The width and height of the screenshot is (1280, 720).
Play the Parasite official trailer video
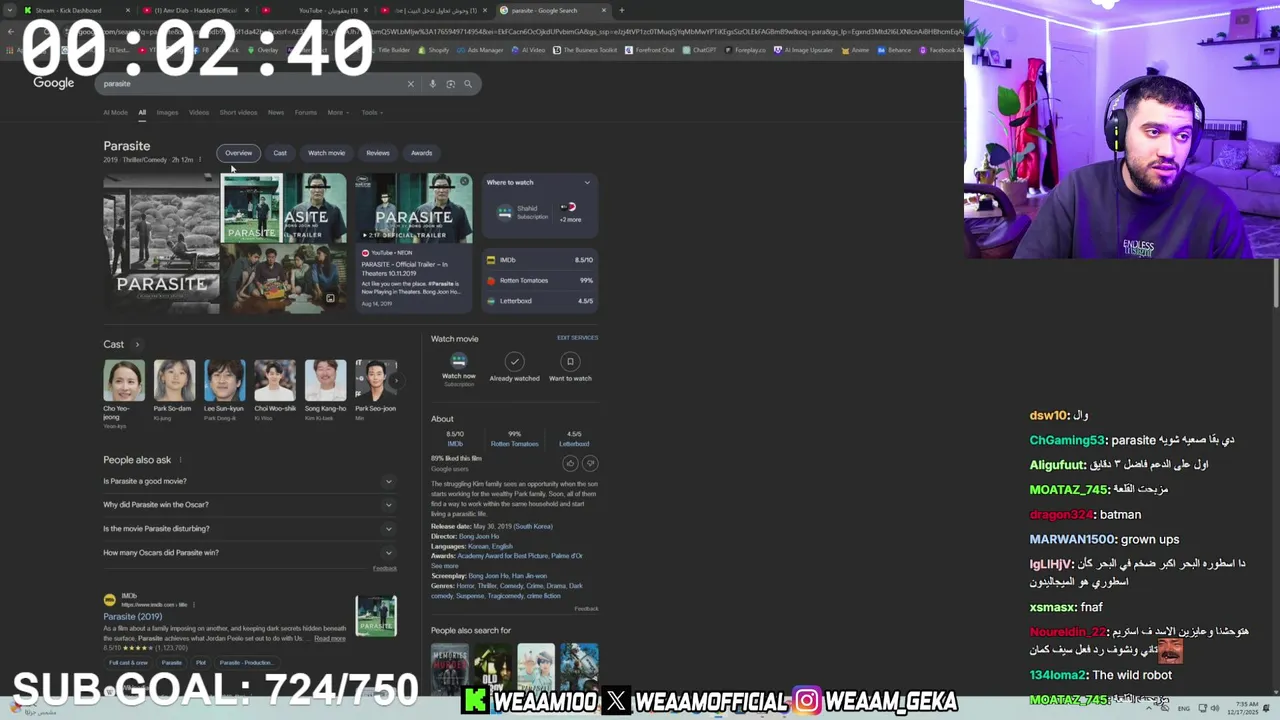[x=414, y=209]
